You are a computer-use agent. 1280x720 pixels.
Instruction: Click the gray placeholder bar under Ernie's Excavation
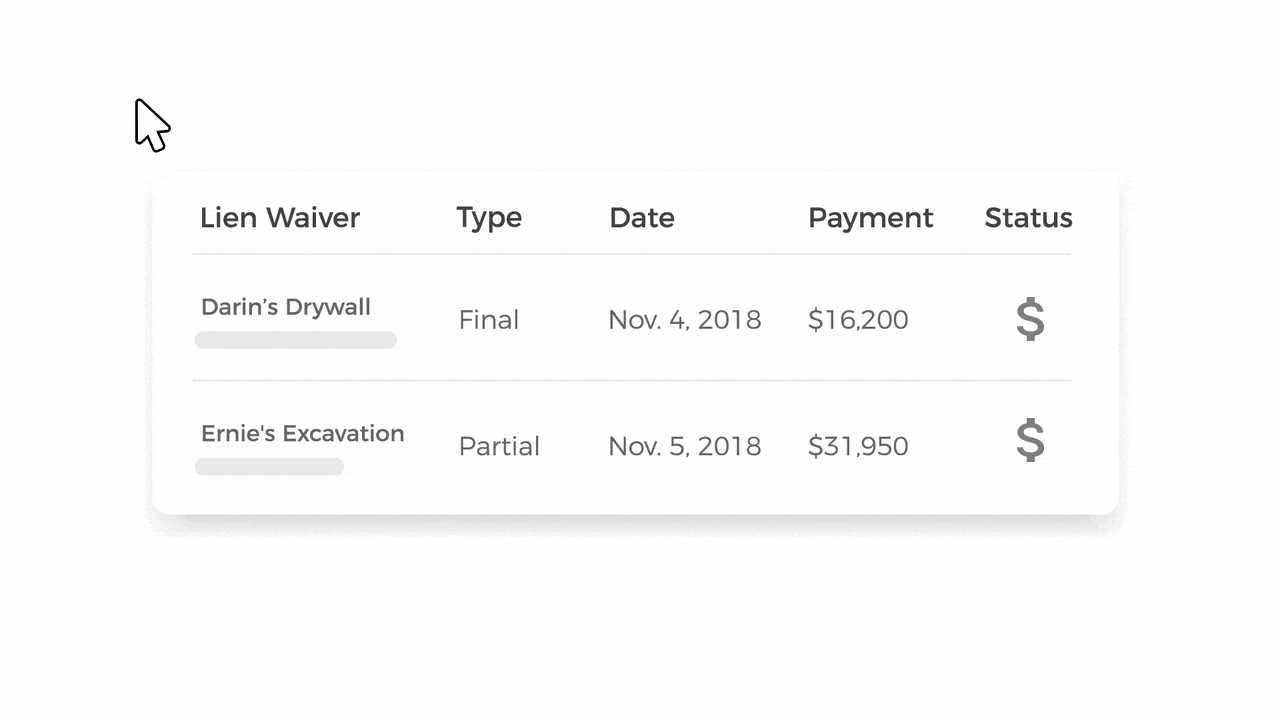pyautogui.click(x=269, y=466)
